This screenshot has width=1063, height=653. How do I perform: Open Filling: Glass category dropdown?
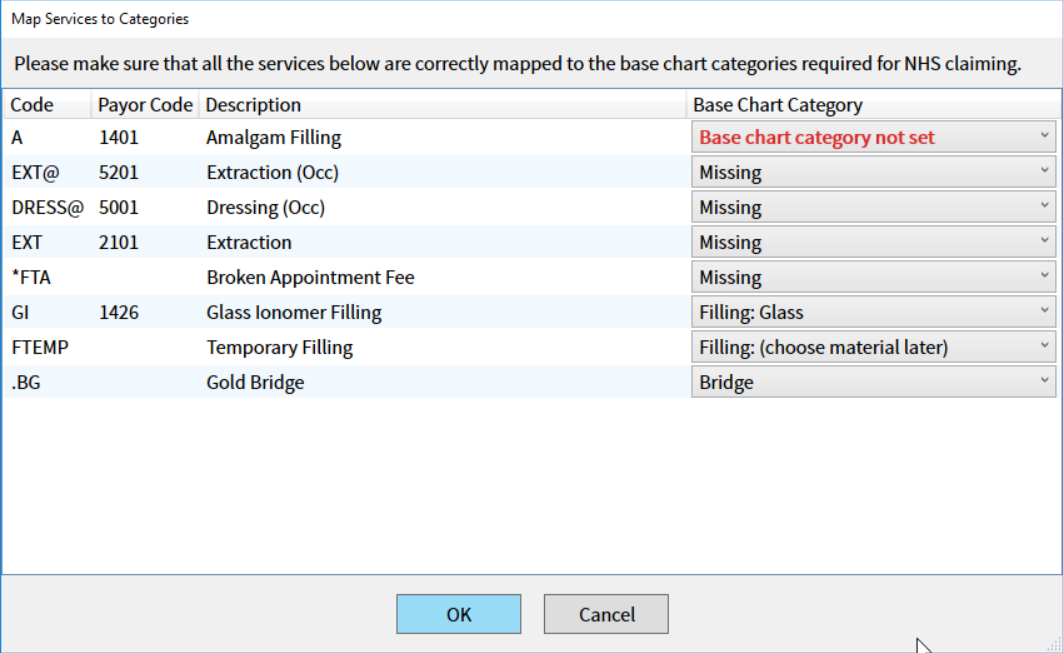pyautogui.click(x=873, y=313)
